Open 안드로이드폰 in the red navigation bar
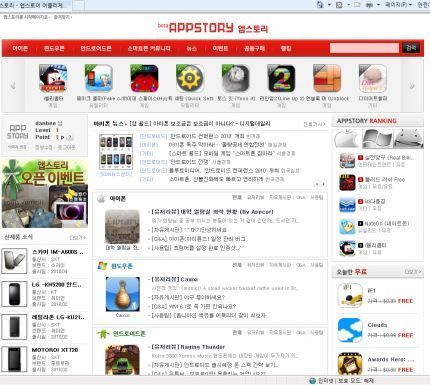 pos(96,48)
